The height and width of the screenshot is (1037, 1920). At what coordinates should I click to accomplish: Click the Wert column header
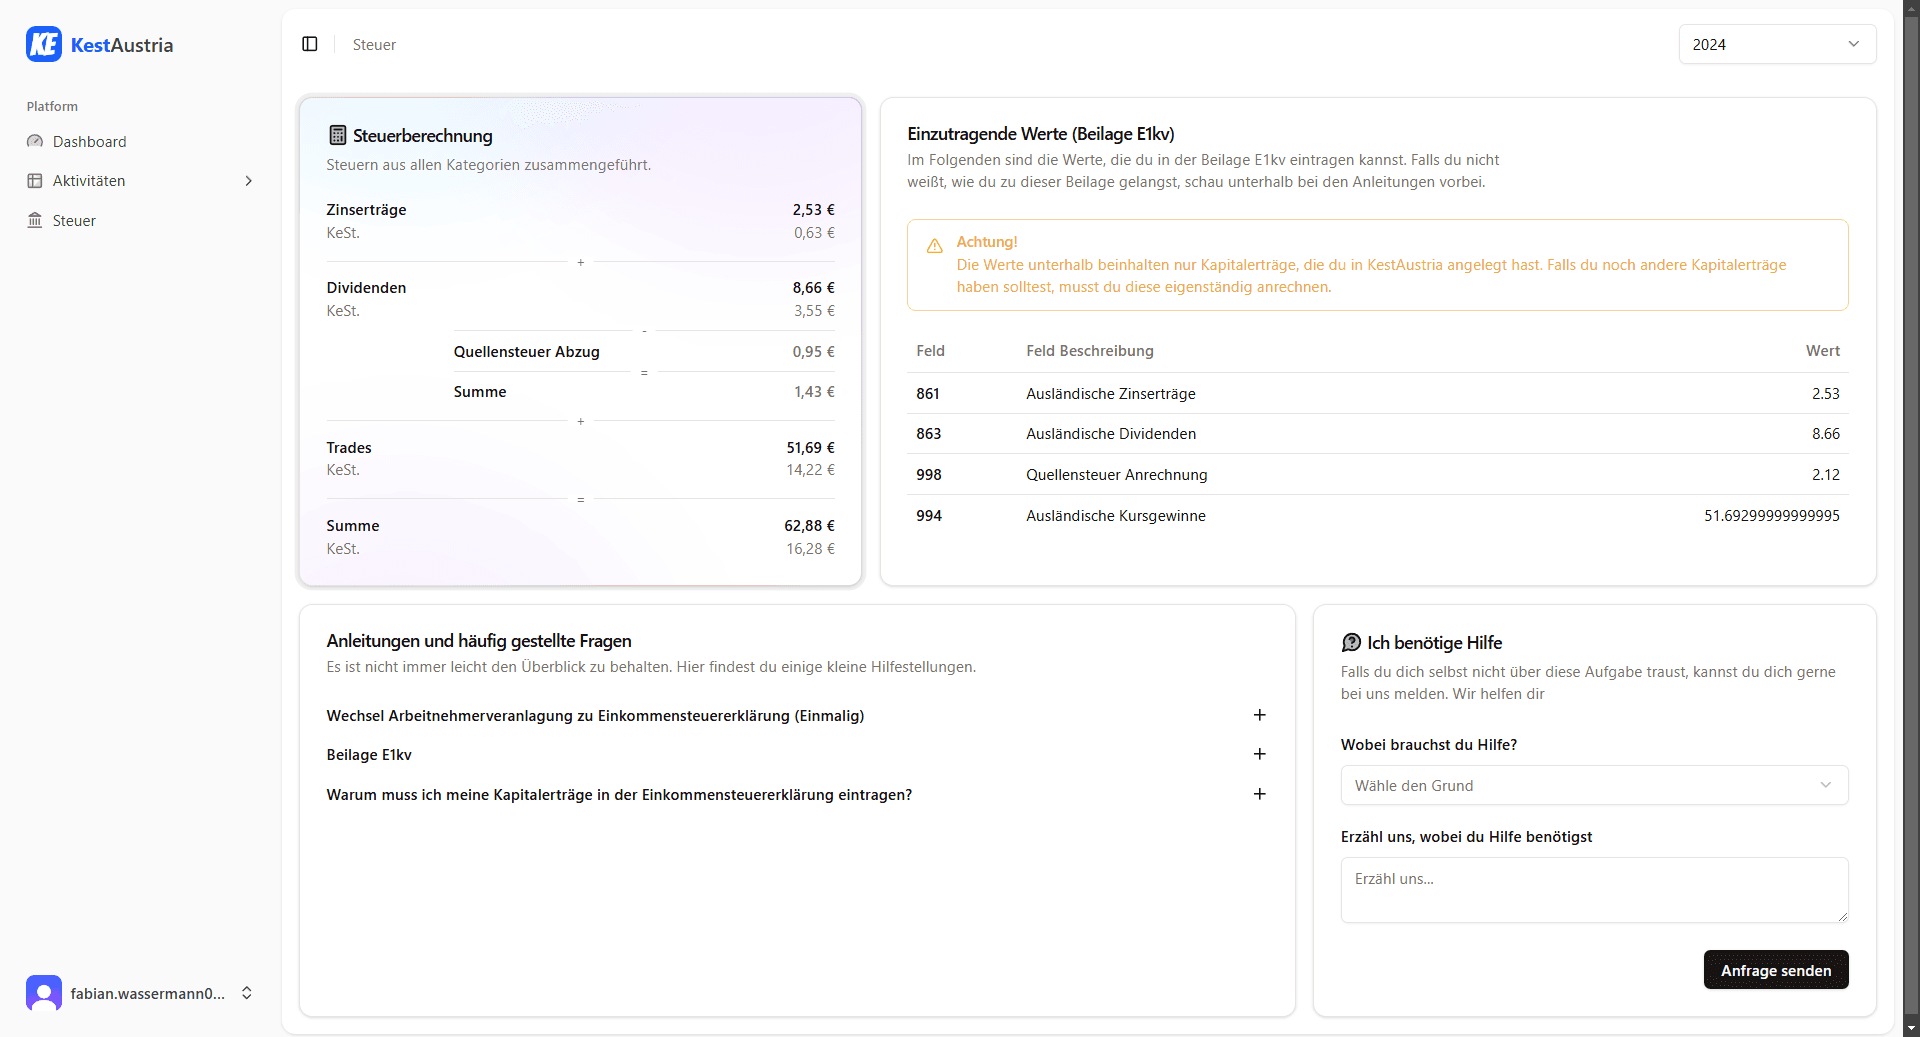coord(1823,351)
